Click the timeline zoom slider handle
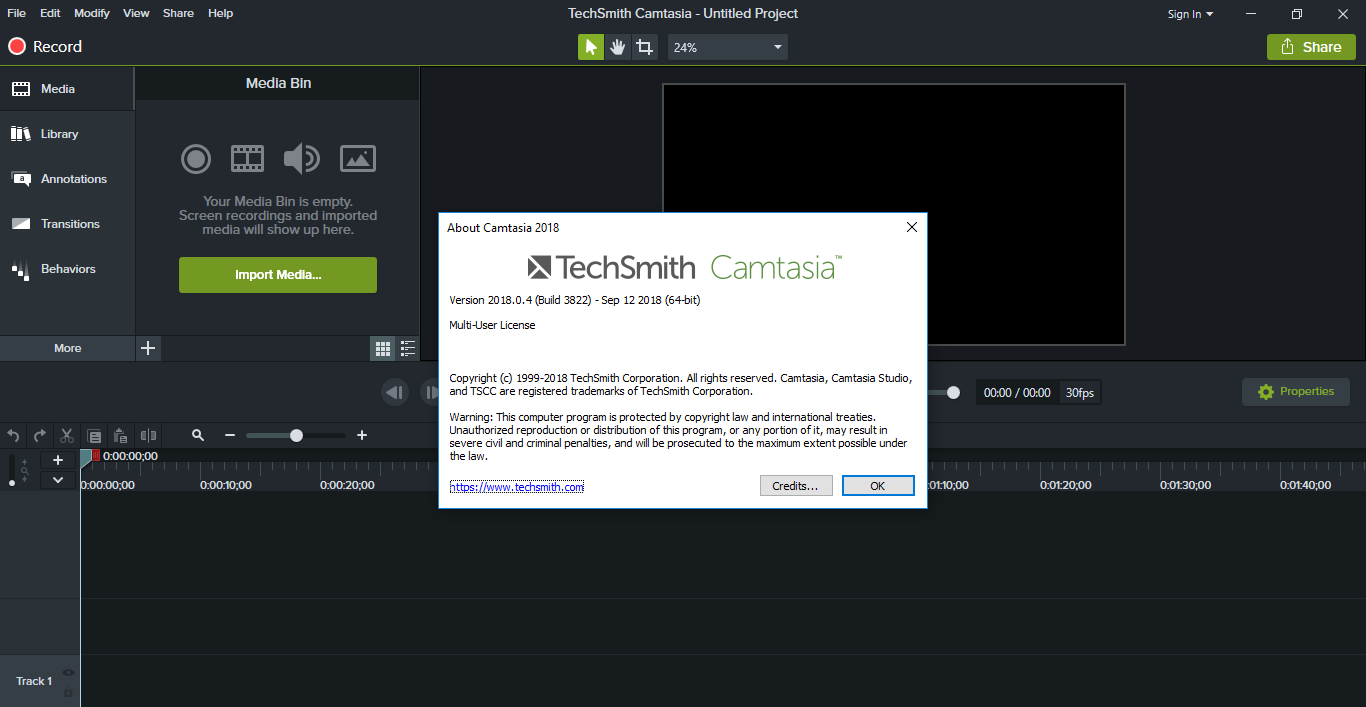 296,435
